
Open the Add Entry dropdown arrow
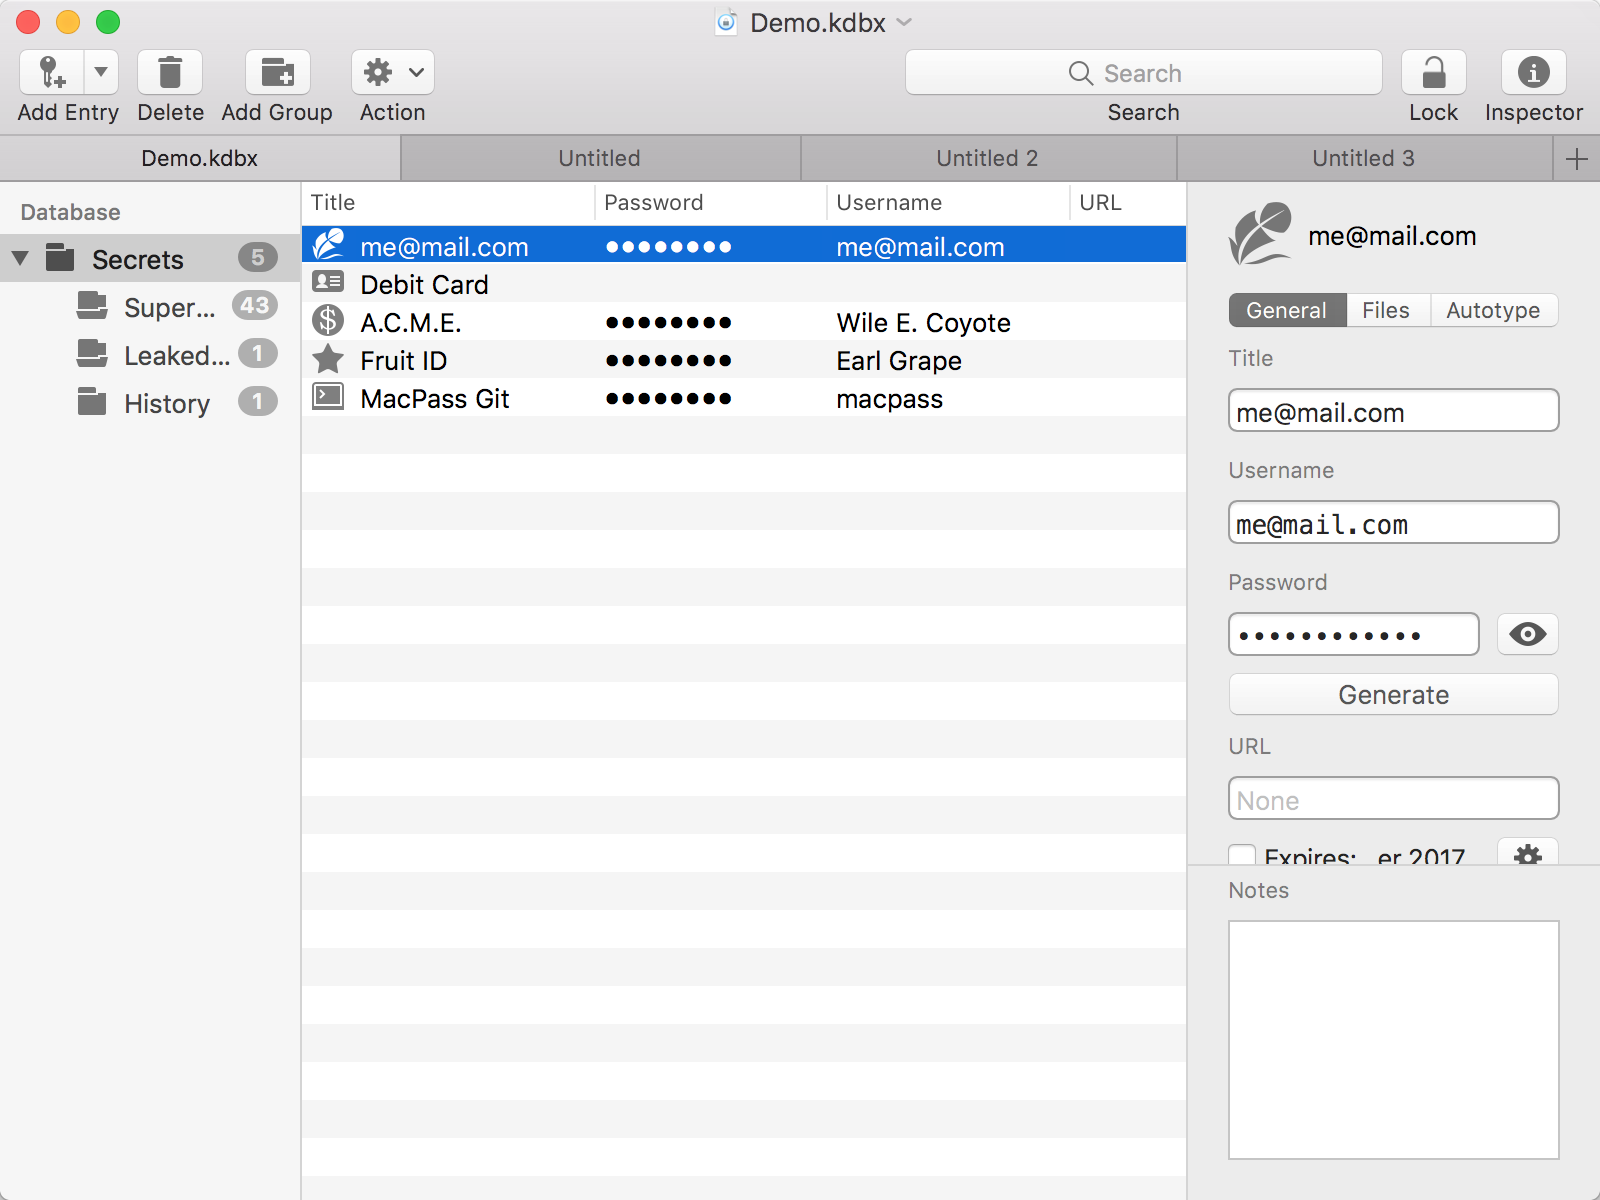(101, 72)
